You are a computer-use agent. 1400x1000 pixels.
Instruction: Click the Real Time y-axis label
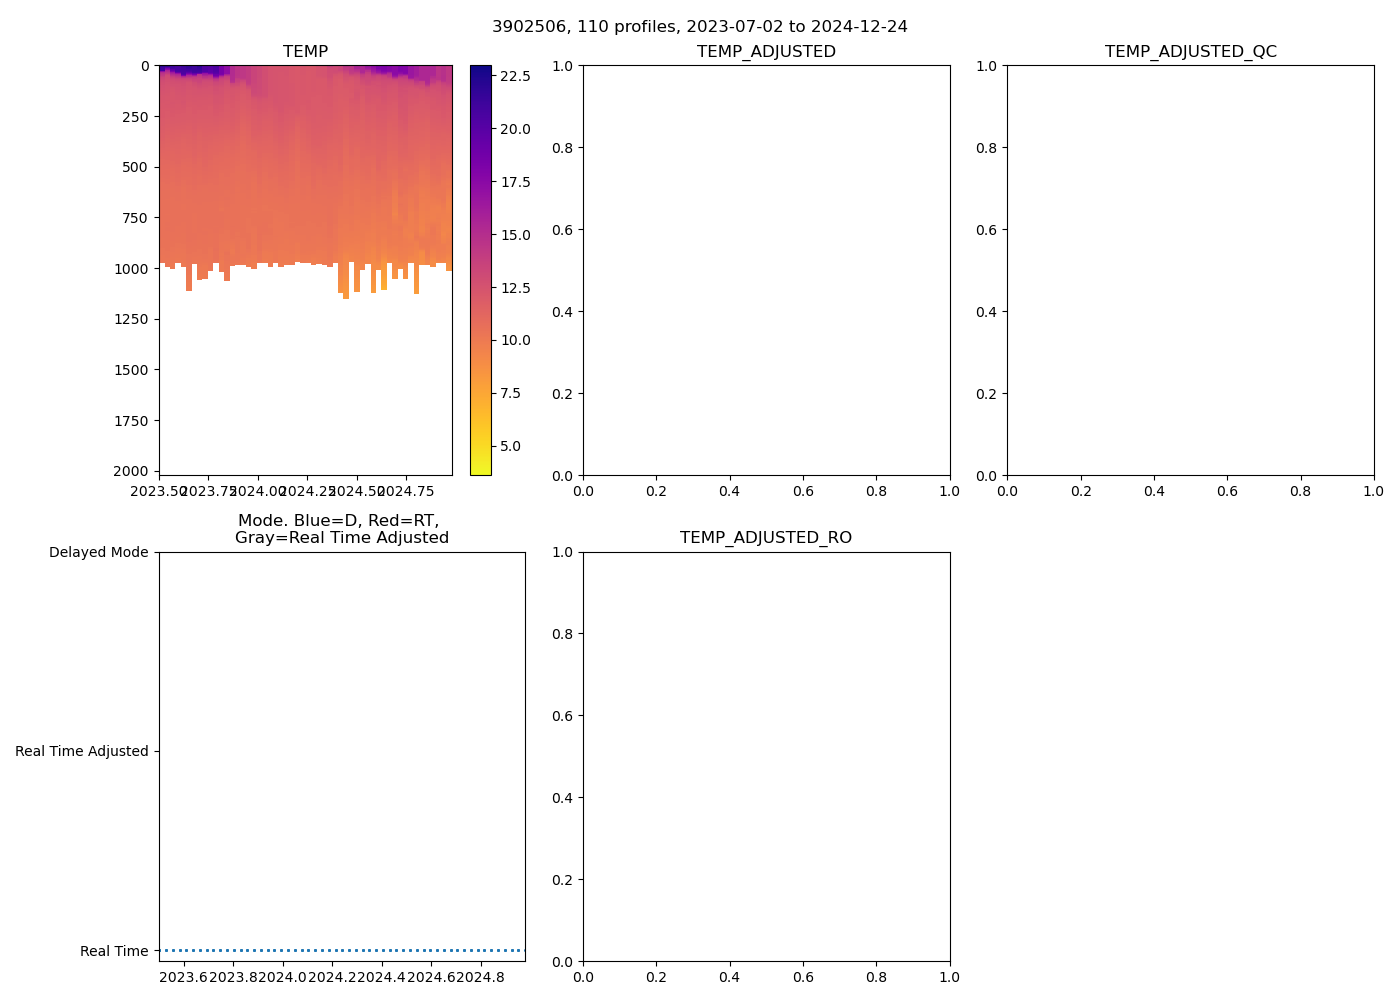pos(114,951)
